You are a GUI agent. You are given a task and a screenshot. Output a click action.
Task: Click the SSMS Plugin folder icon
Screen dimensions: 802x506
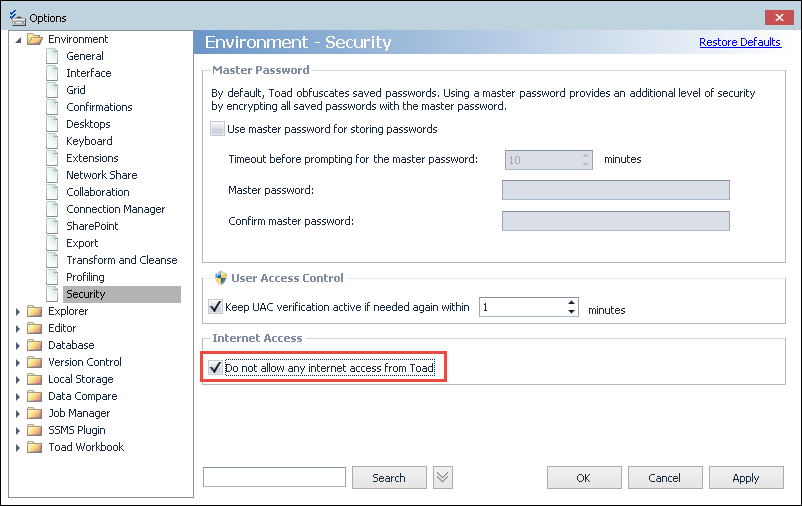(35, 430)
